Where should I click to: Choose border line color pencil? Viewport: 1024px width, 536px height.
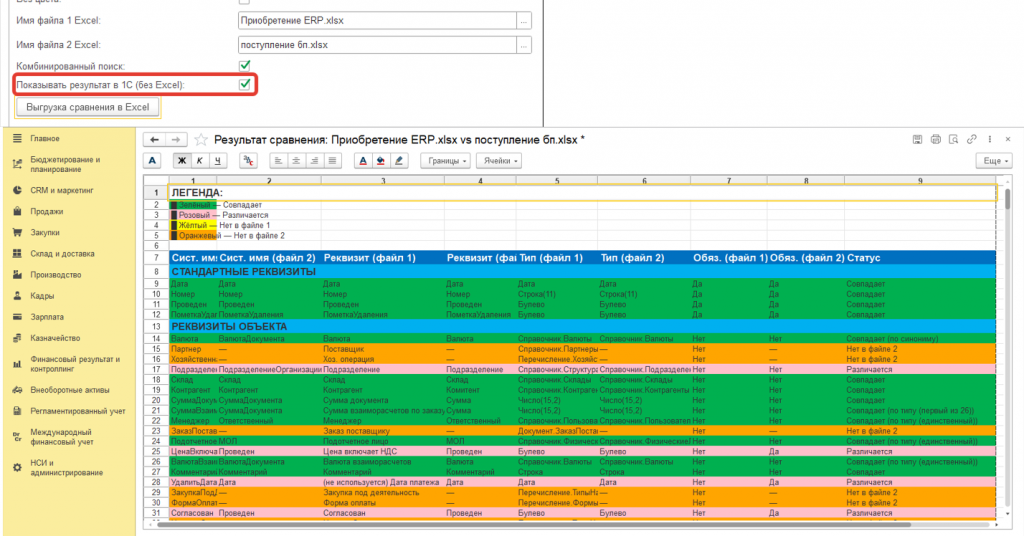[399, 161]
